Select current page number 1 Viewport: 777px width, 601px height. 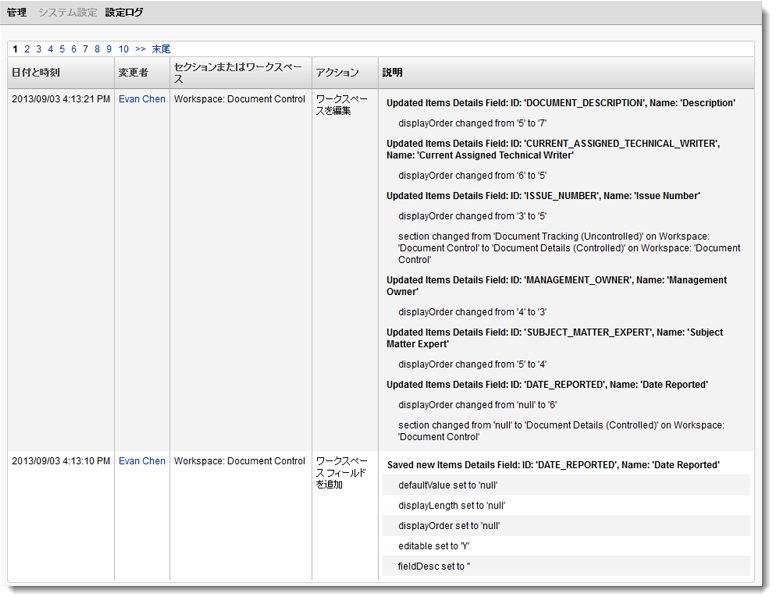[x=15, y=49]
